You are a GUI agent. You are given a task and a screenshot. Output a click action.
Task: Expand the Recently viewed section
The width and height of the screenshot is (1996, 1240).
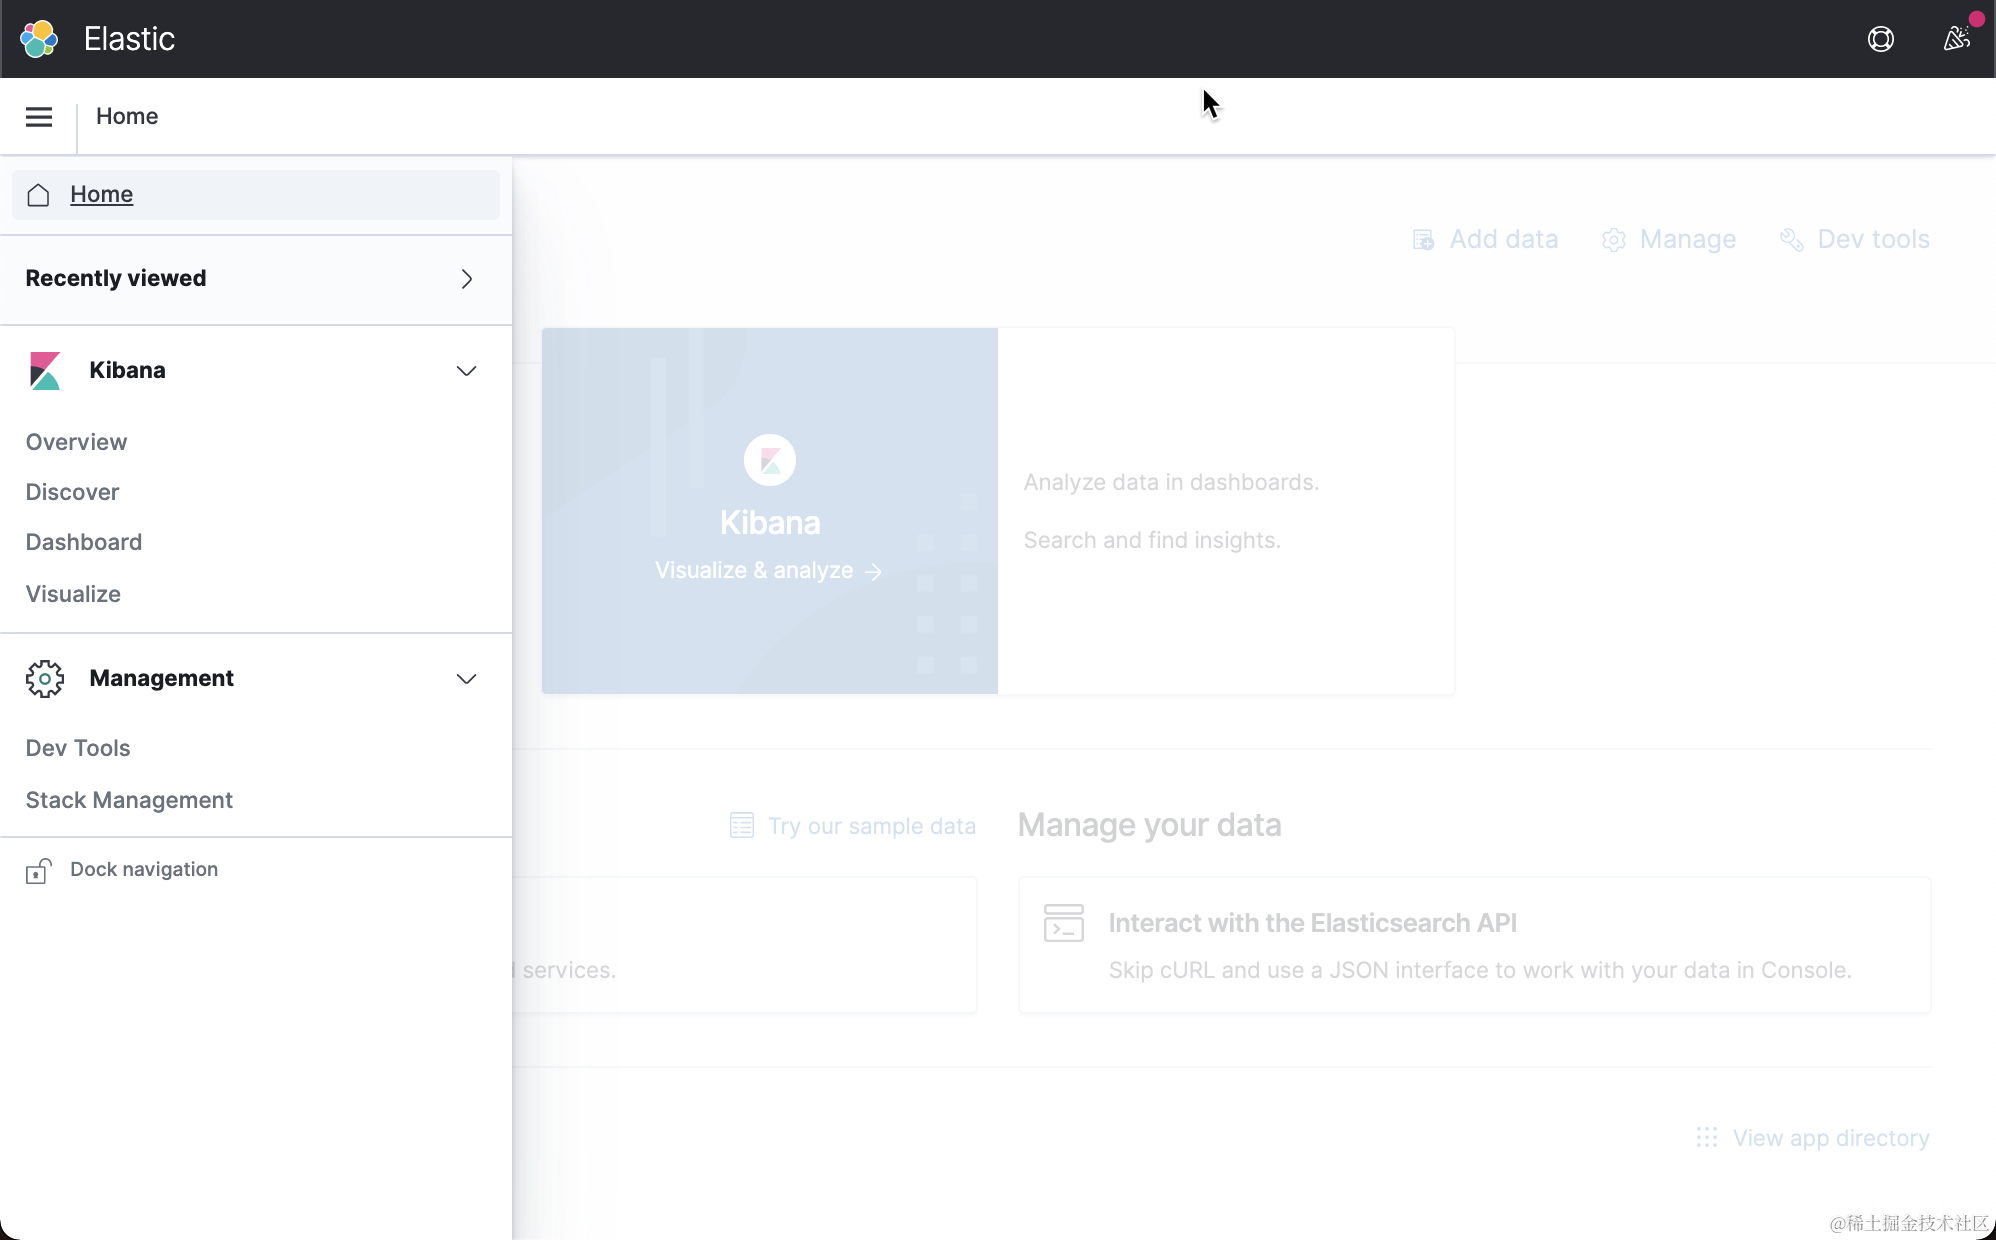point(466,279)
